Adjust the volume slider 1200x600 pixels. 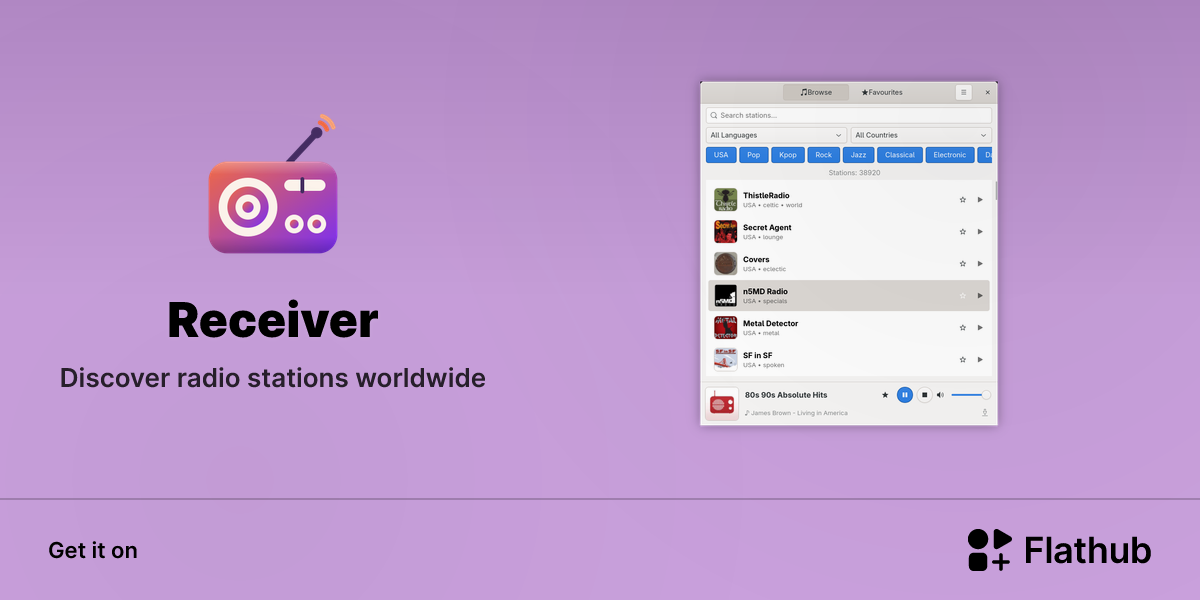tap(971, 395)
